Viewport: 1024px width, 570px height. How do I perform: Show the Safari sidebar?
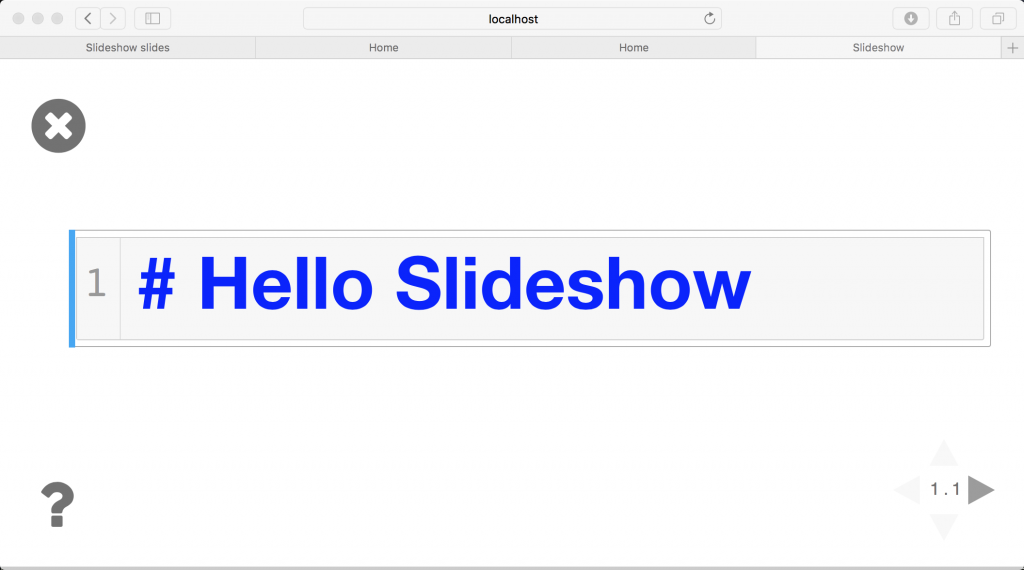[152, 18]
